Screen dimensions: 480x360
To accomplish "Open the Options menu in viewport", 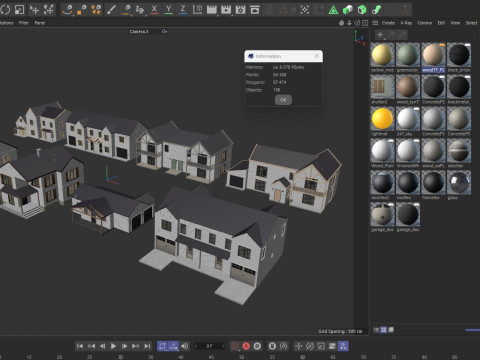I will coord(7,23).
